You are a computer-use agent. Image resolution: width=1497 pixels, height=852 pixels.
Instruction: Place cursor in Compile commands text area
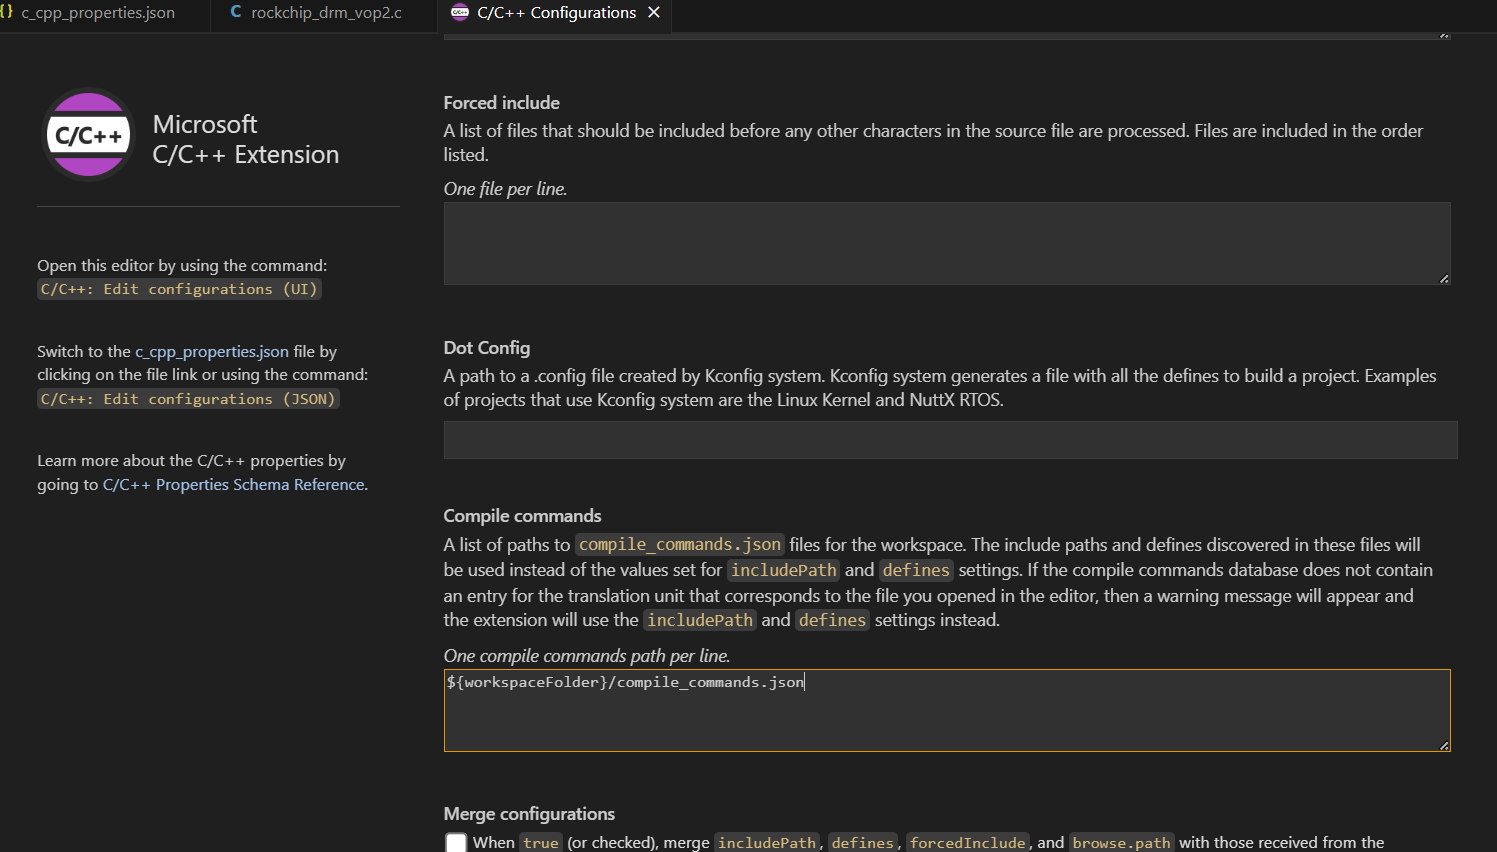(946, 715)
